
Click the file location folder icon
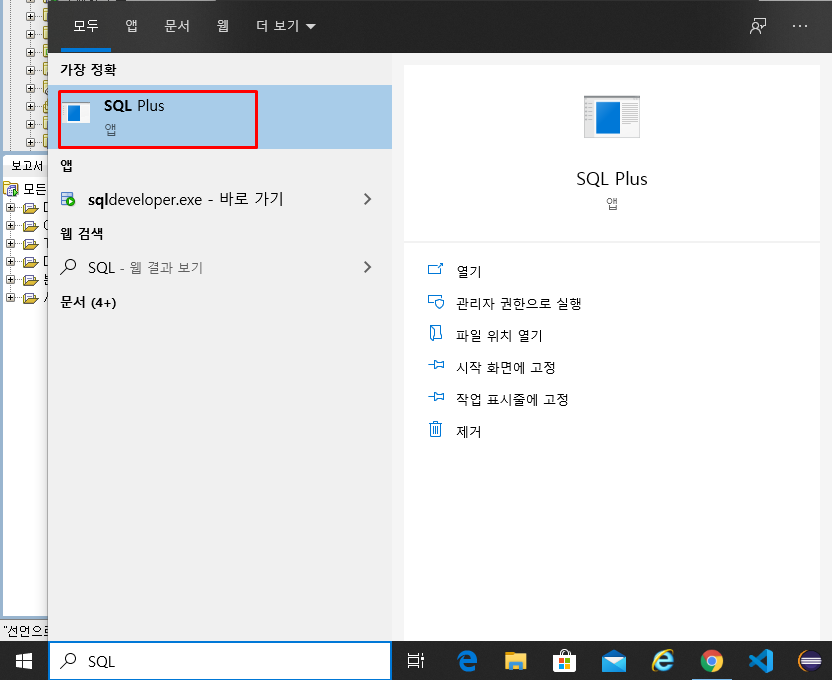click(x=436, y=333)
